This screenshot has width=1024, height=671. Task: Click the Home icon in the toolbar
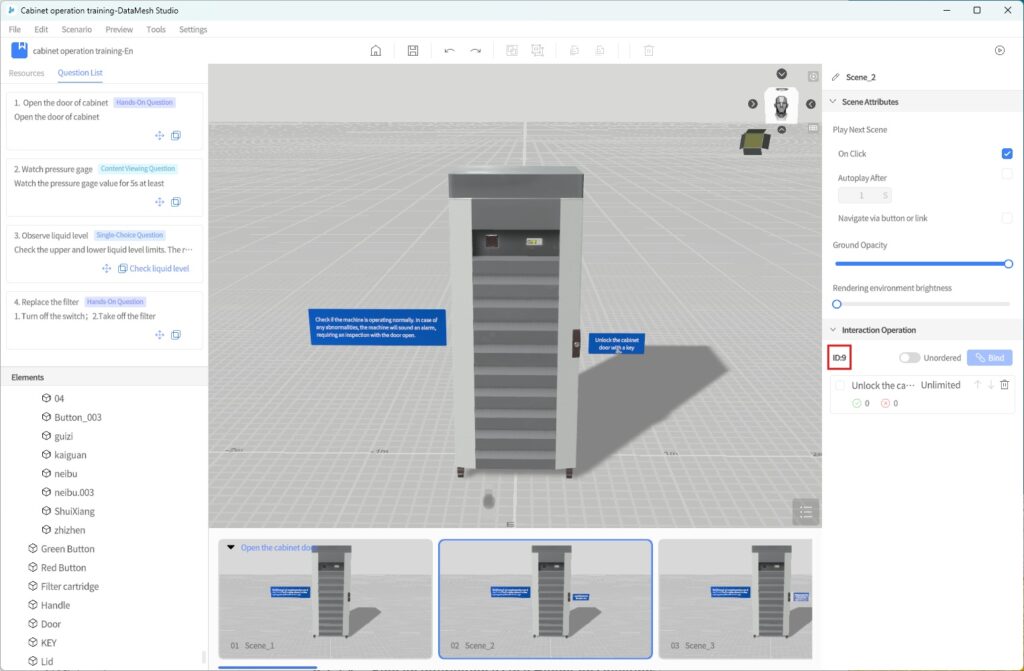click(376, 50)
